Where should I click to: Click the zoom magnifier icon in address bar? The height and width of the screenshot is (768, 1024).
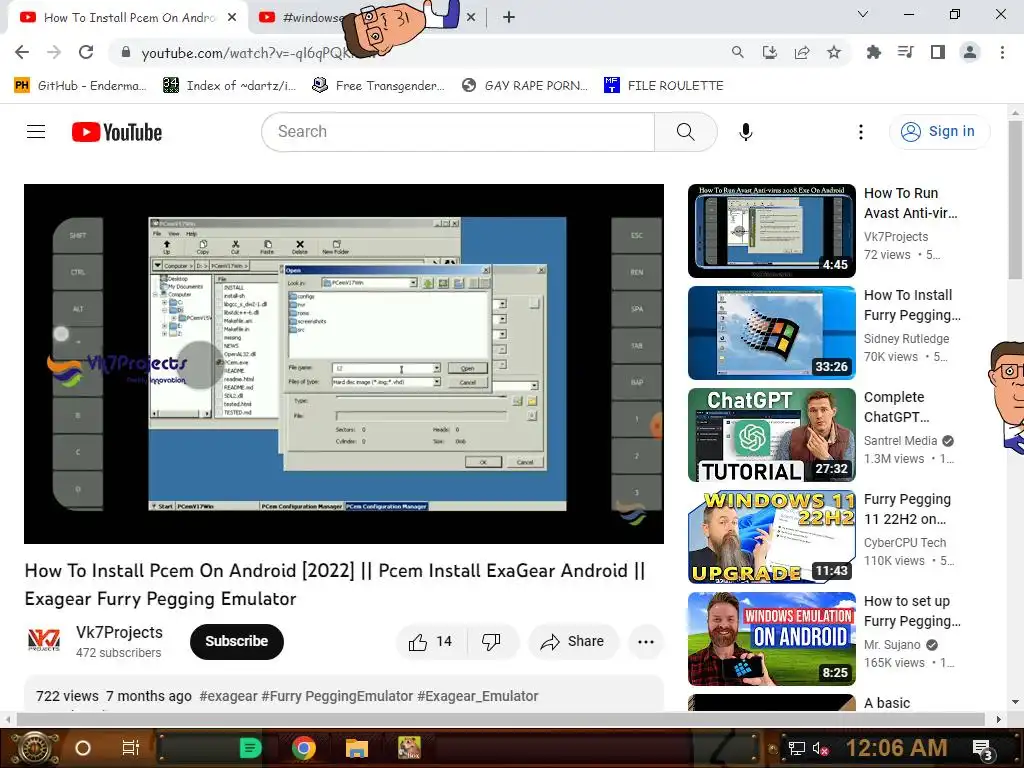pos(737,52)
